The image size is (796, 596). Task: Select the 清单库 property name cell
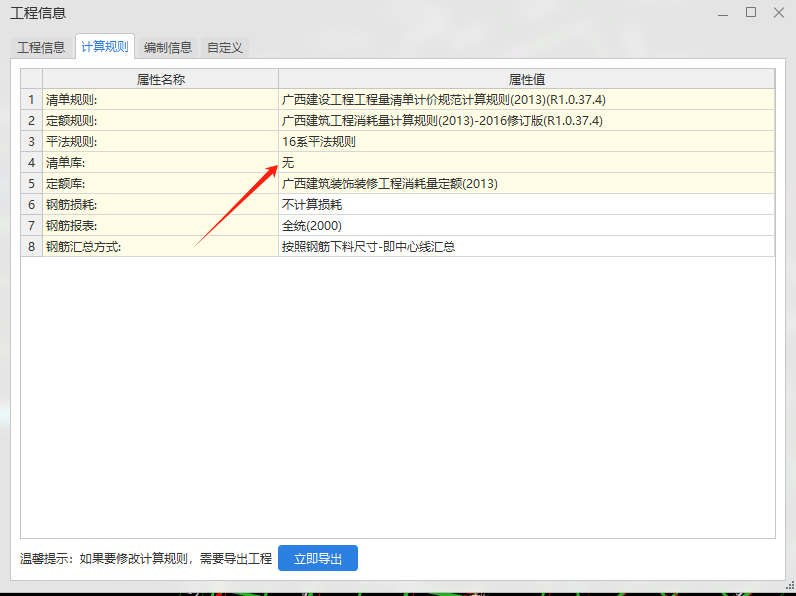tap(160, 162)
